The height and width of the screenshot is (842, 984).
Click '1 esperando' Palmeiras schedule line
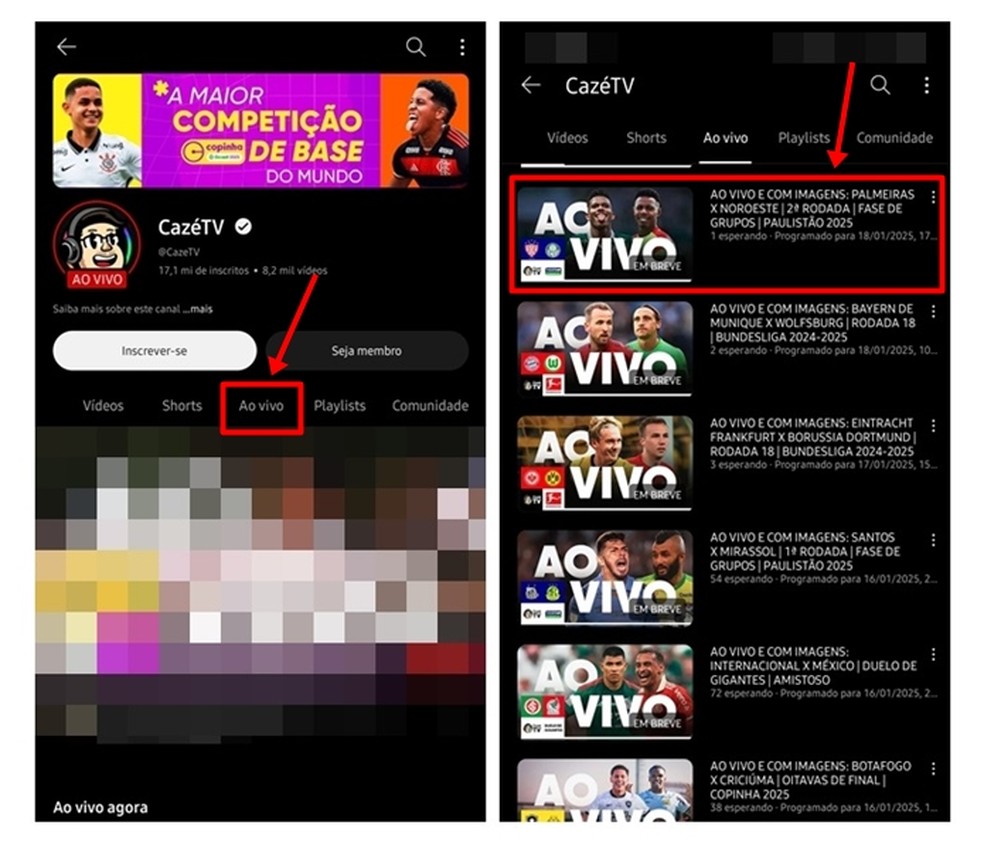(x=823, y=237)
